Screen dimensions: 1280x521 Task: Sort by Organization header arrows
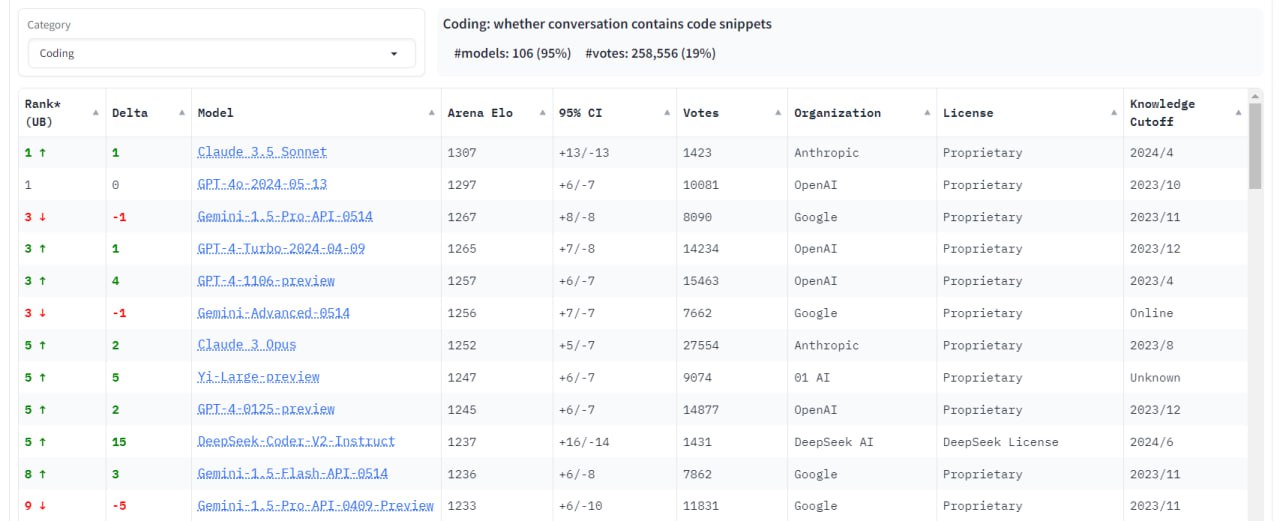(928, 113)
